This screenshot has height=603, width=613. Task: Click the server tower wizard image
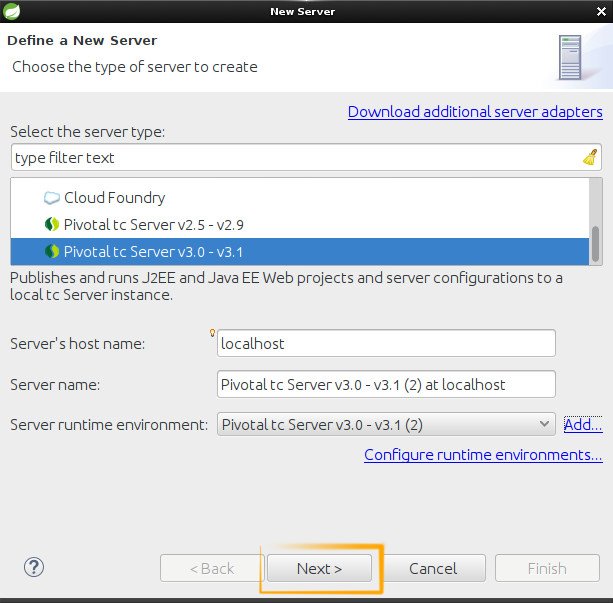570,57
